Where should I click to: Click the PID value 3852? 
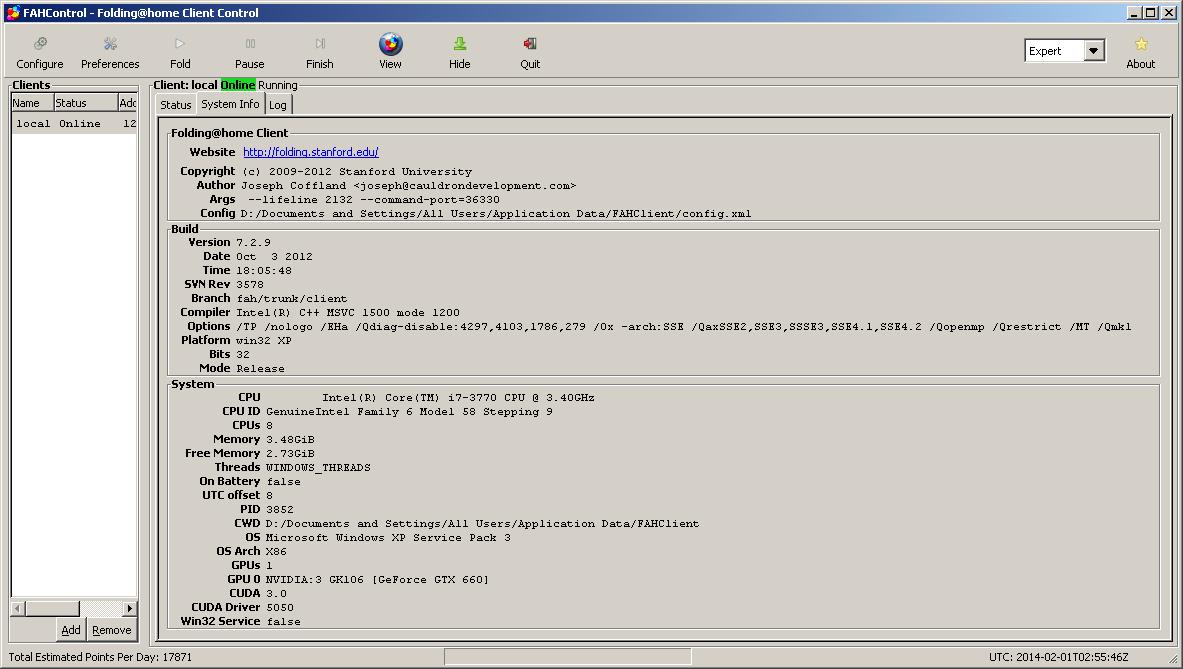click(279, 510)
